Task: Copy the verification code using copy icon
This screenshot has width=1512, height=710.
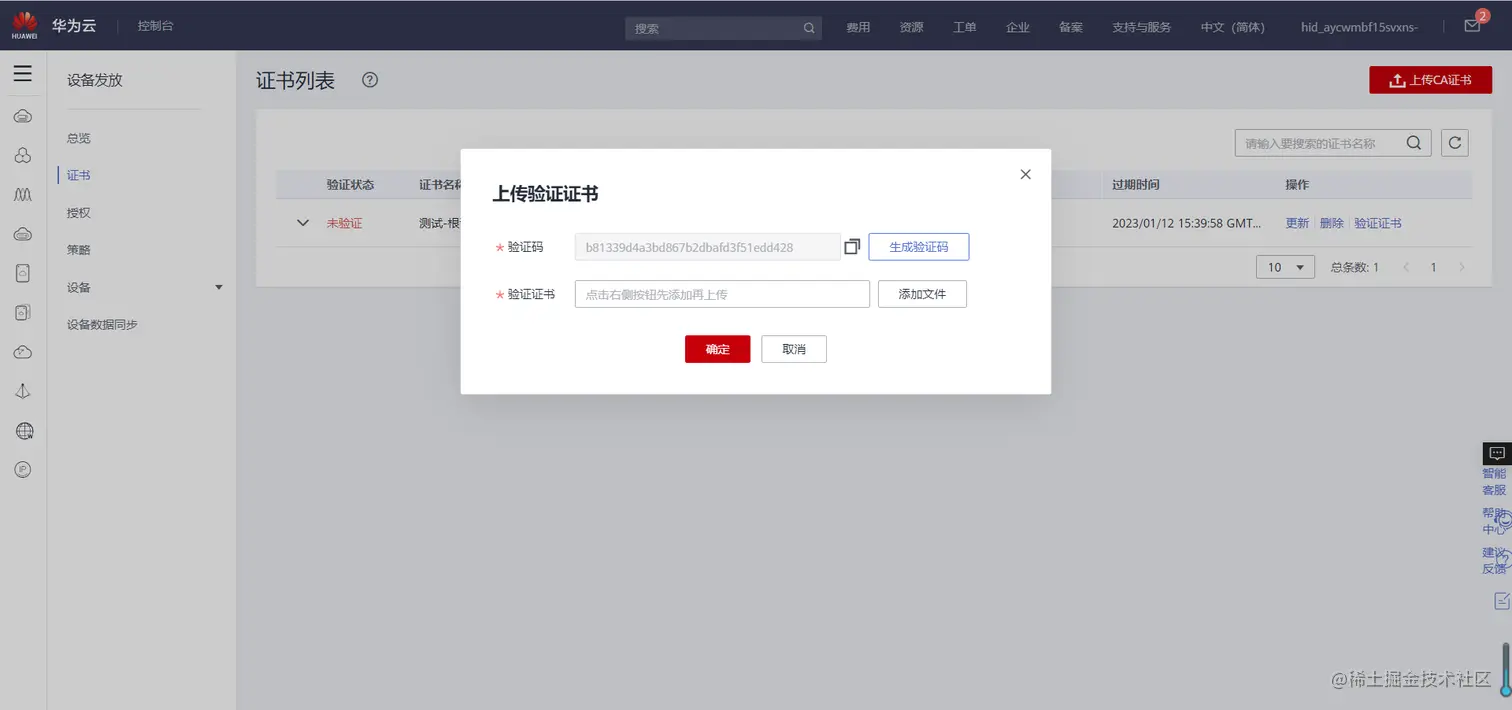Action: coord(851,246)
